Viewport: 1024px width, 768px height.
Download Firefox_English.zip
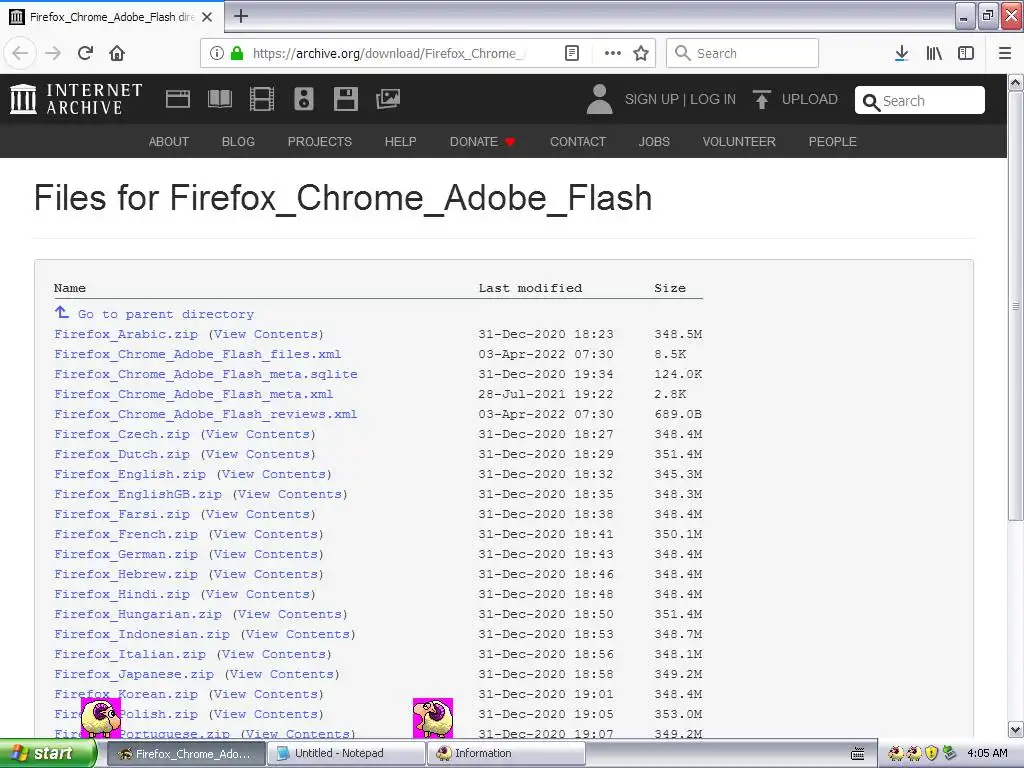[130, 474]
